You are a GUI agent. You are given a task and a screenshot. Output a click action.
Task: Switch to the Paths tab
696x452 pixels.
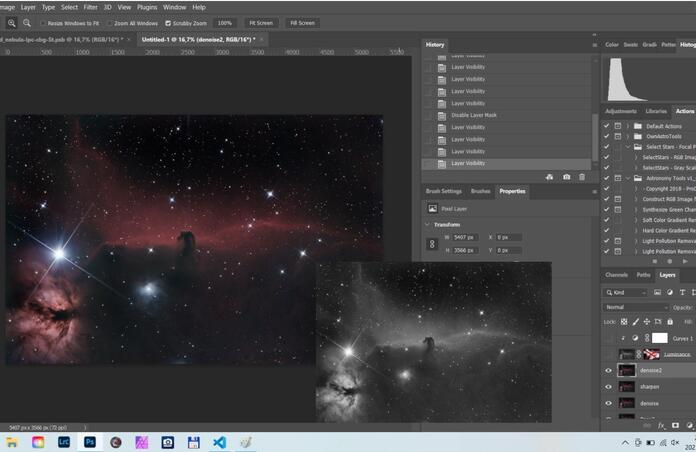643,275
